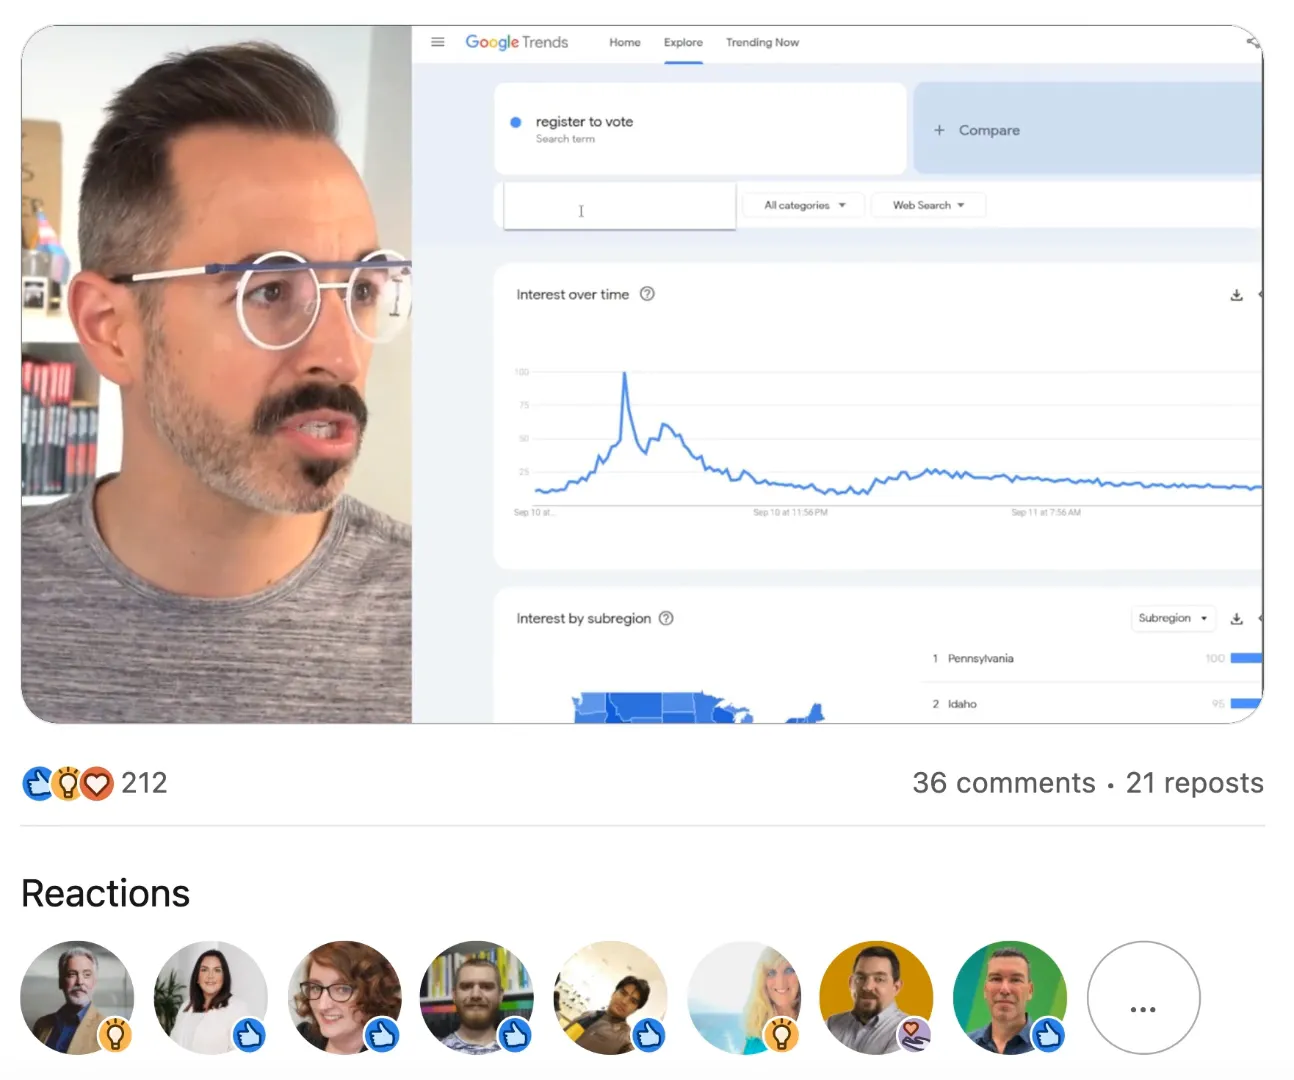Viewport: 1294px width, 1080px height.
Task: Select the Explore tab in Google Trends
Action: 683,42
